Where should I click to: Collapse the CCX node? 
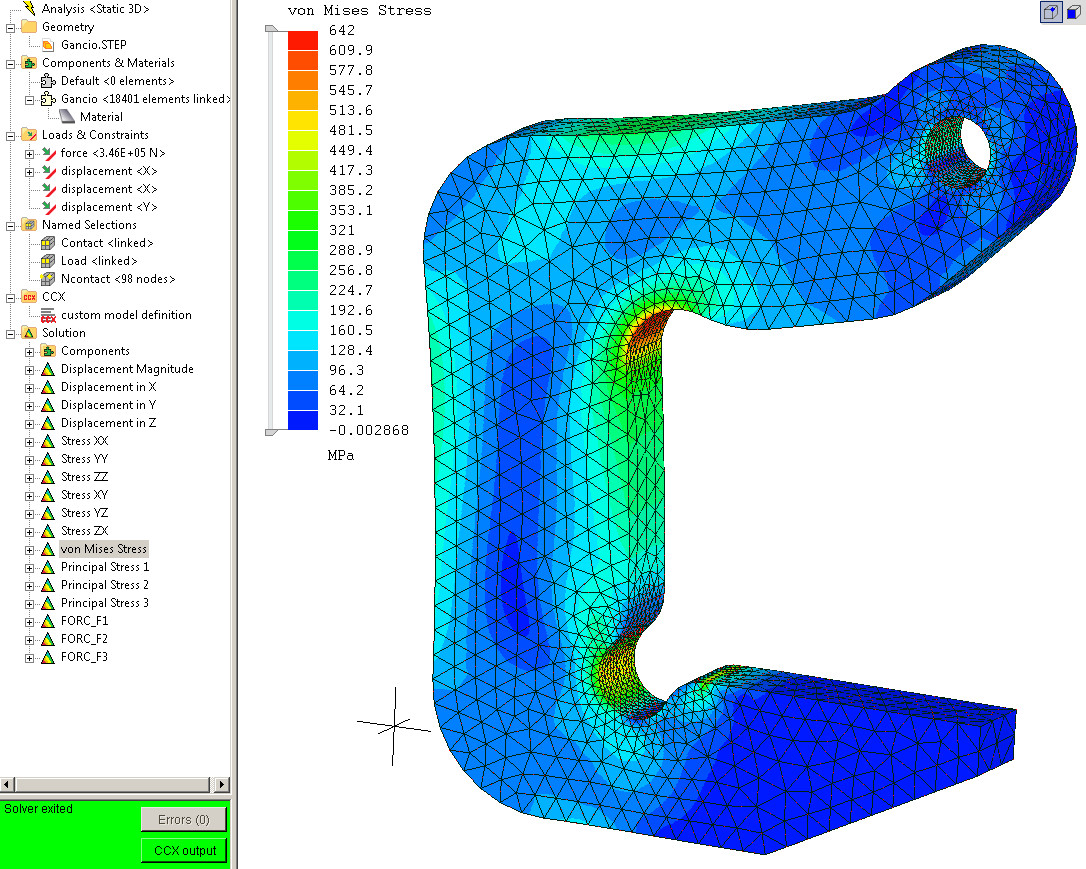click(x=10, y=298)
